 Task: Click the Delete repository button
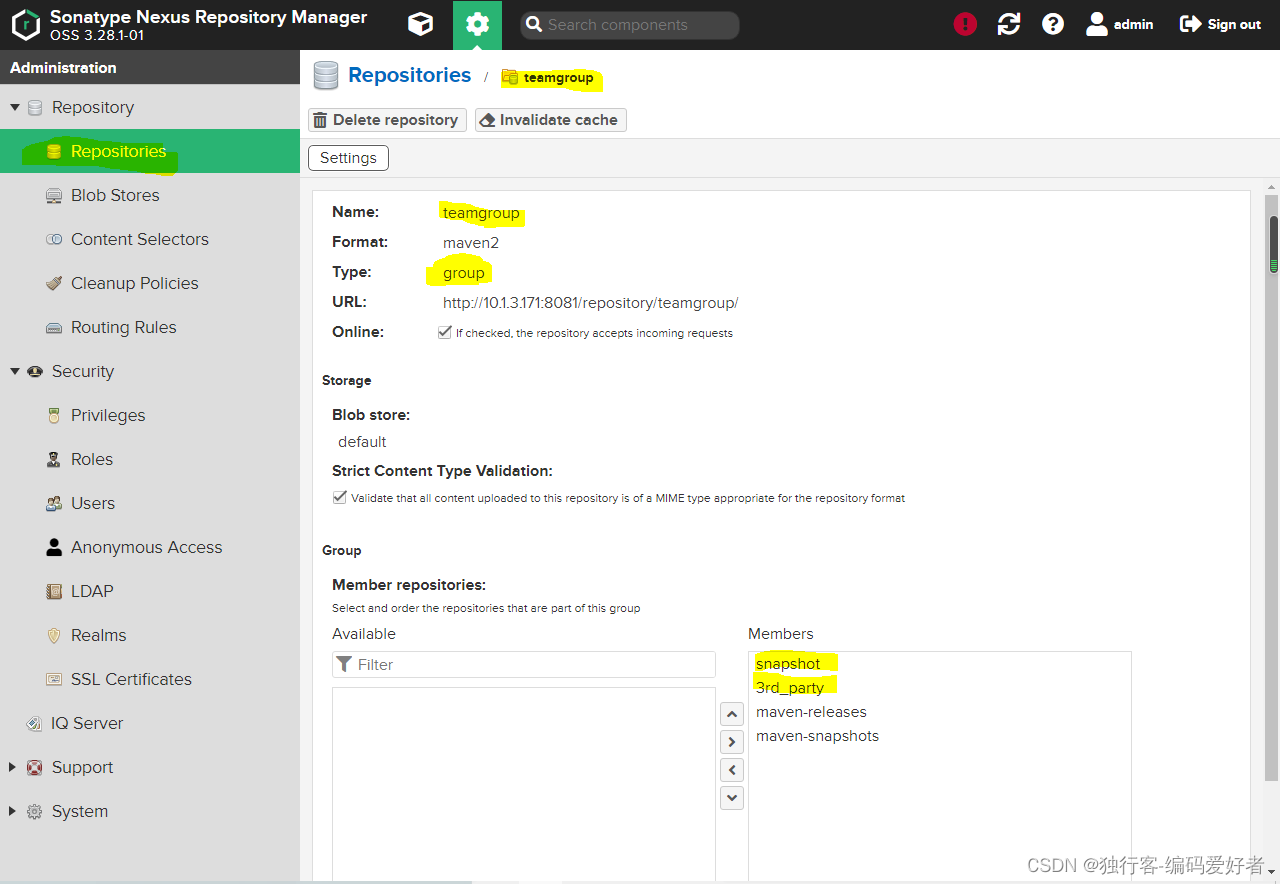(387, 119)
